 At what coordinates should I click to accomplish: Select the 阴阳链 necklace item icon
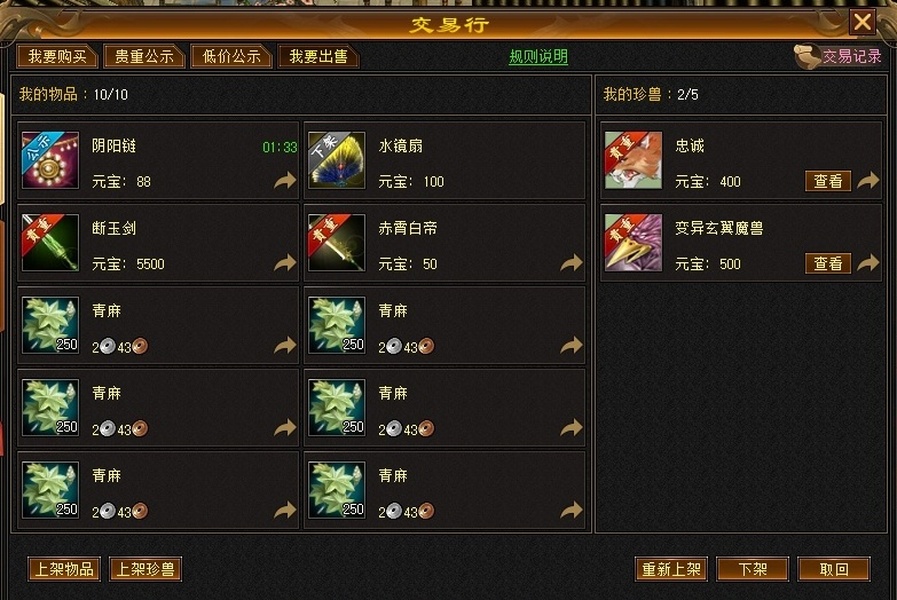click(x=50, y=160)
